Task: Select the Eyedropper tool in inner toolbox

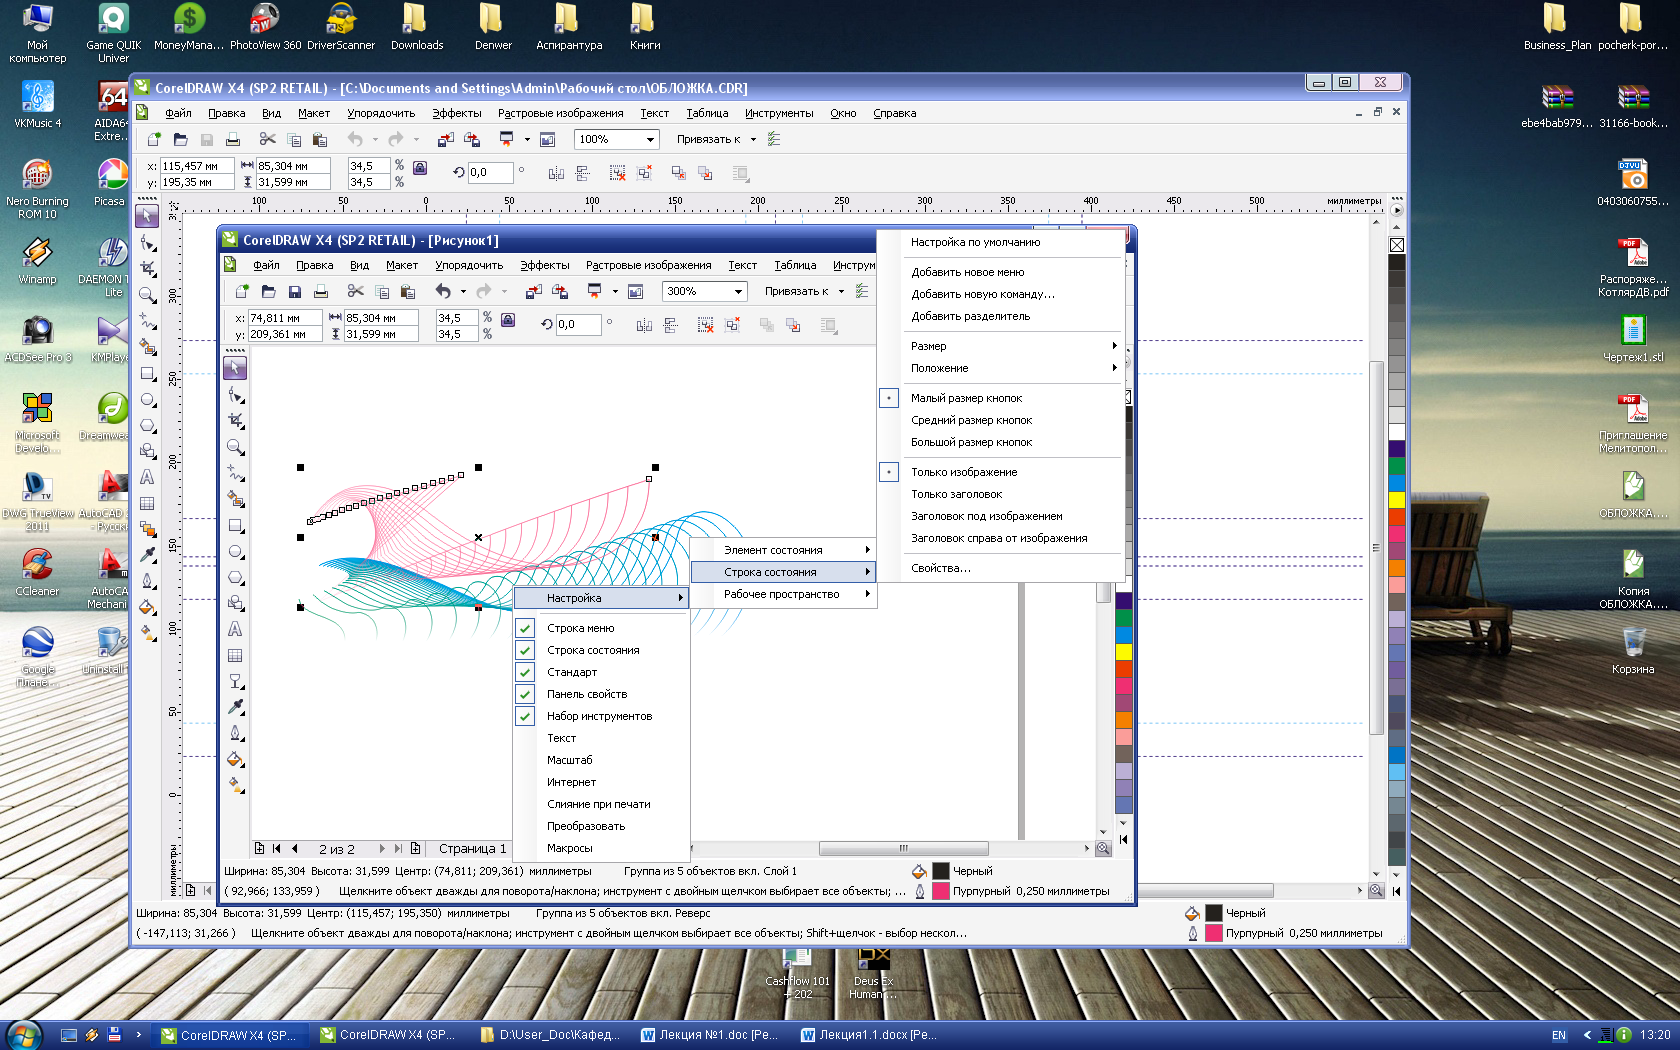Action: (x=235, y=707)
